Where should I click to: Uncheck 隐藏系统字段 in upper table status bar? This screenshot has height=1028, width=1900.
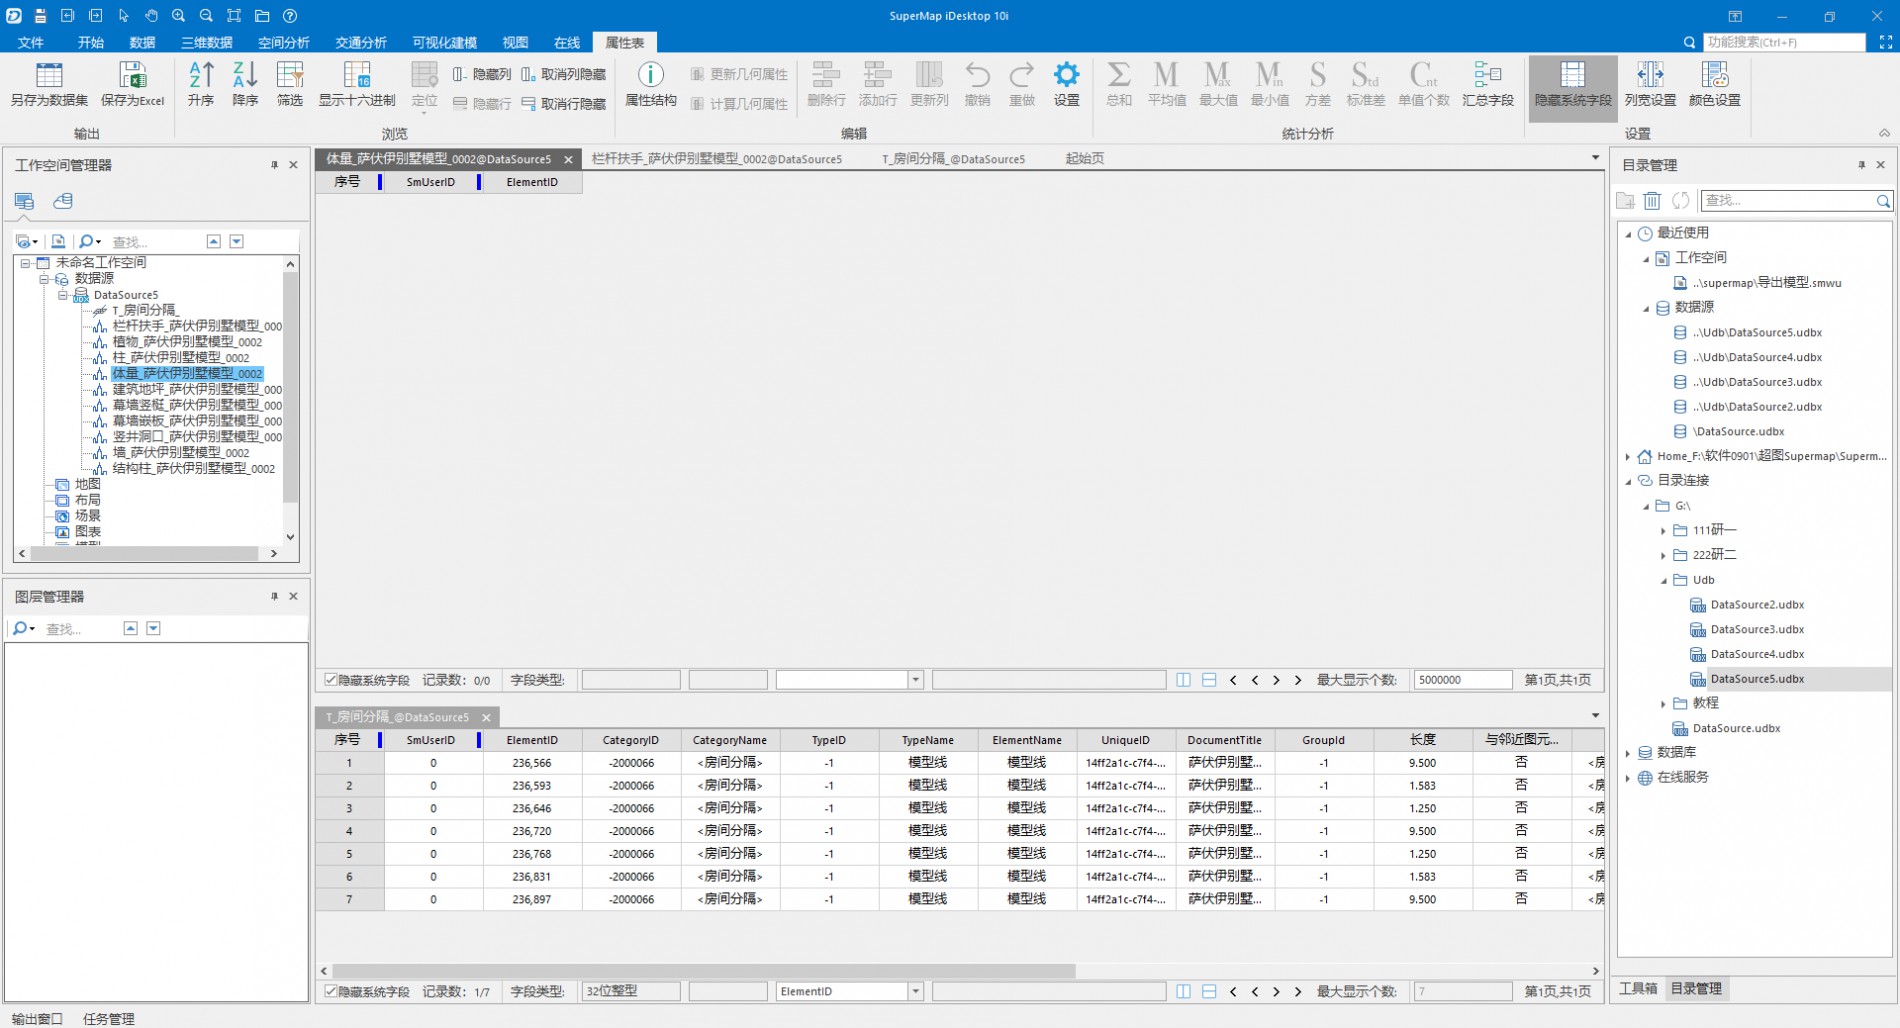[x=330, y=680]
